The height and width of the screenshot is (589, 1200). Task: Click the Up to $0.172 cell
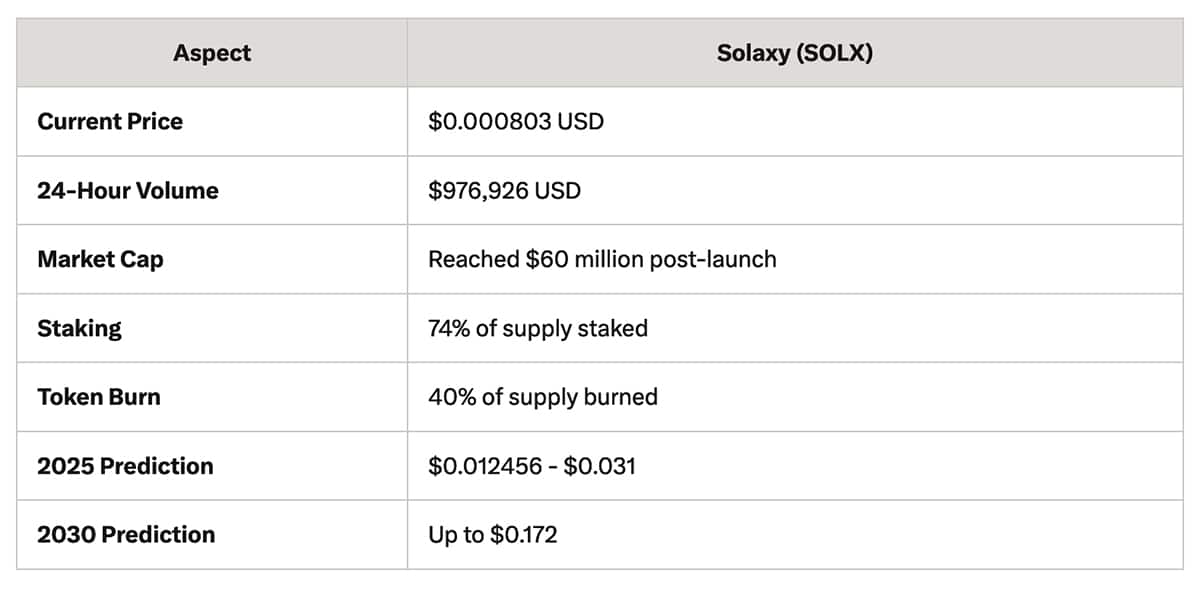pos(493,535)
